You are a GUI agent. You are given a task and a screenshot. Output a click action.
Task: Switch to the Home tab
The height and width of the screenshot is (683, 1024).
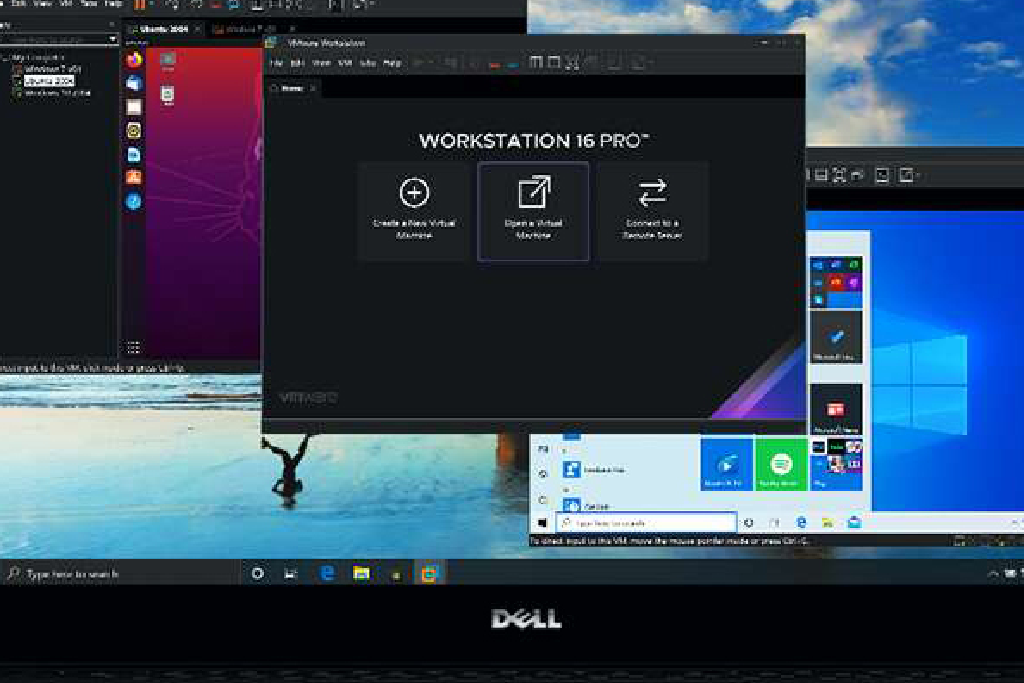[291, 88]
